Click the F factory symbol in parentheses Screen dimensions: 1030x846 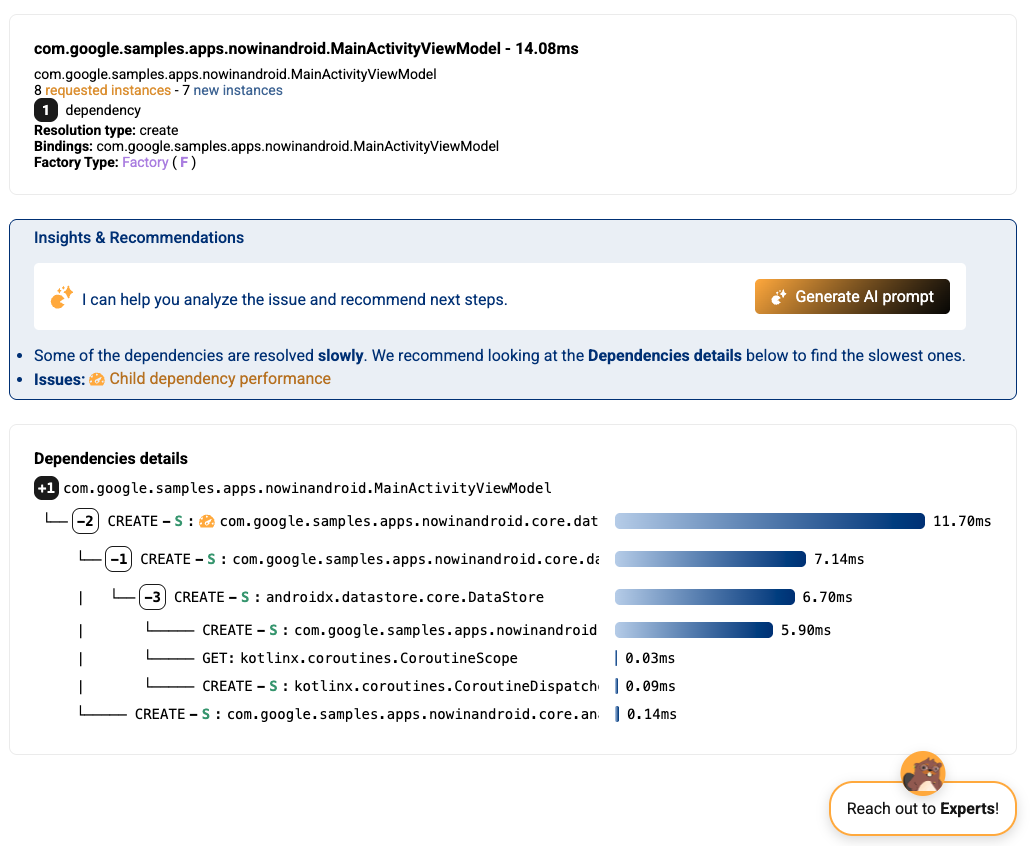click(184, 162)
